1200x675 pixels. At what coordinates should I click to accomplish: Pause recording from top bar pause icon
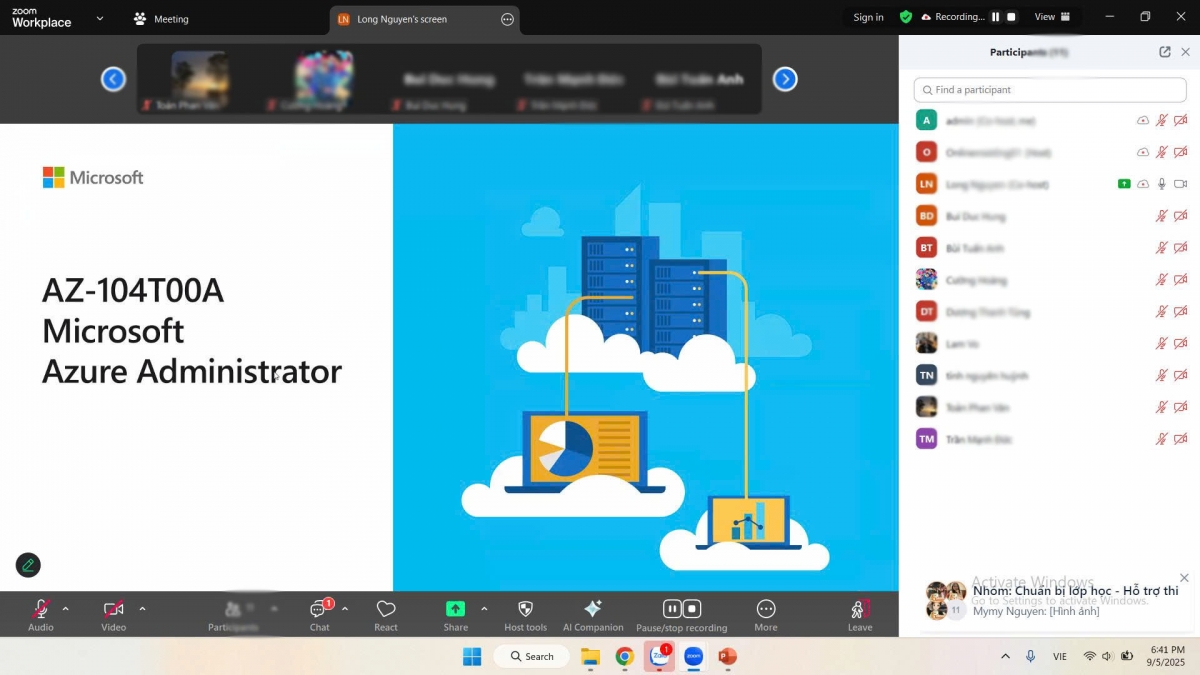tap(996, 17)
